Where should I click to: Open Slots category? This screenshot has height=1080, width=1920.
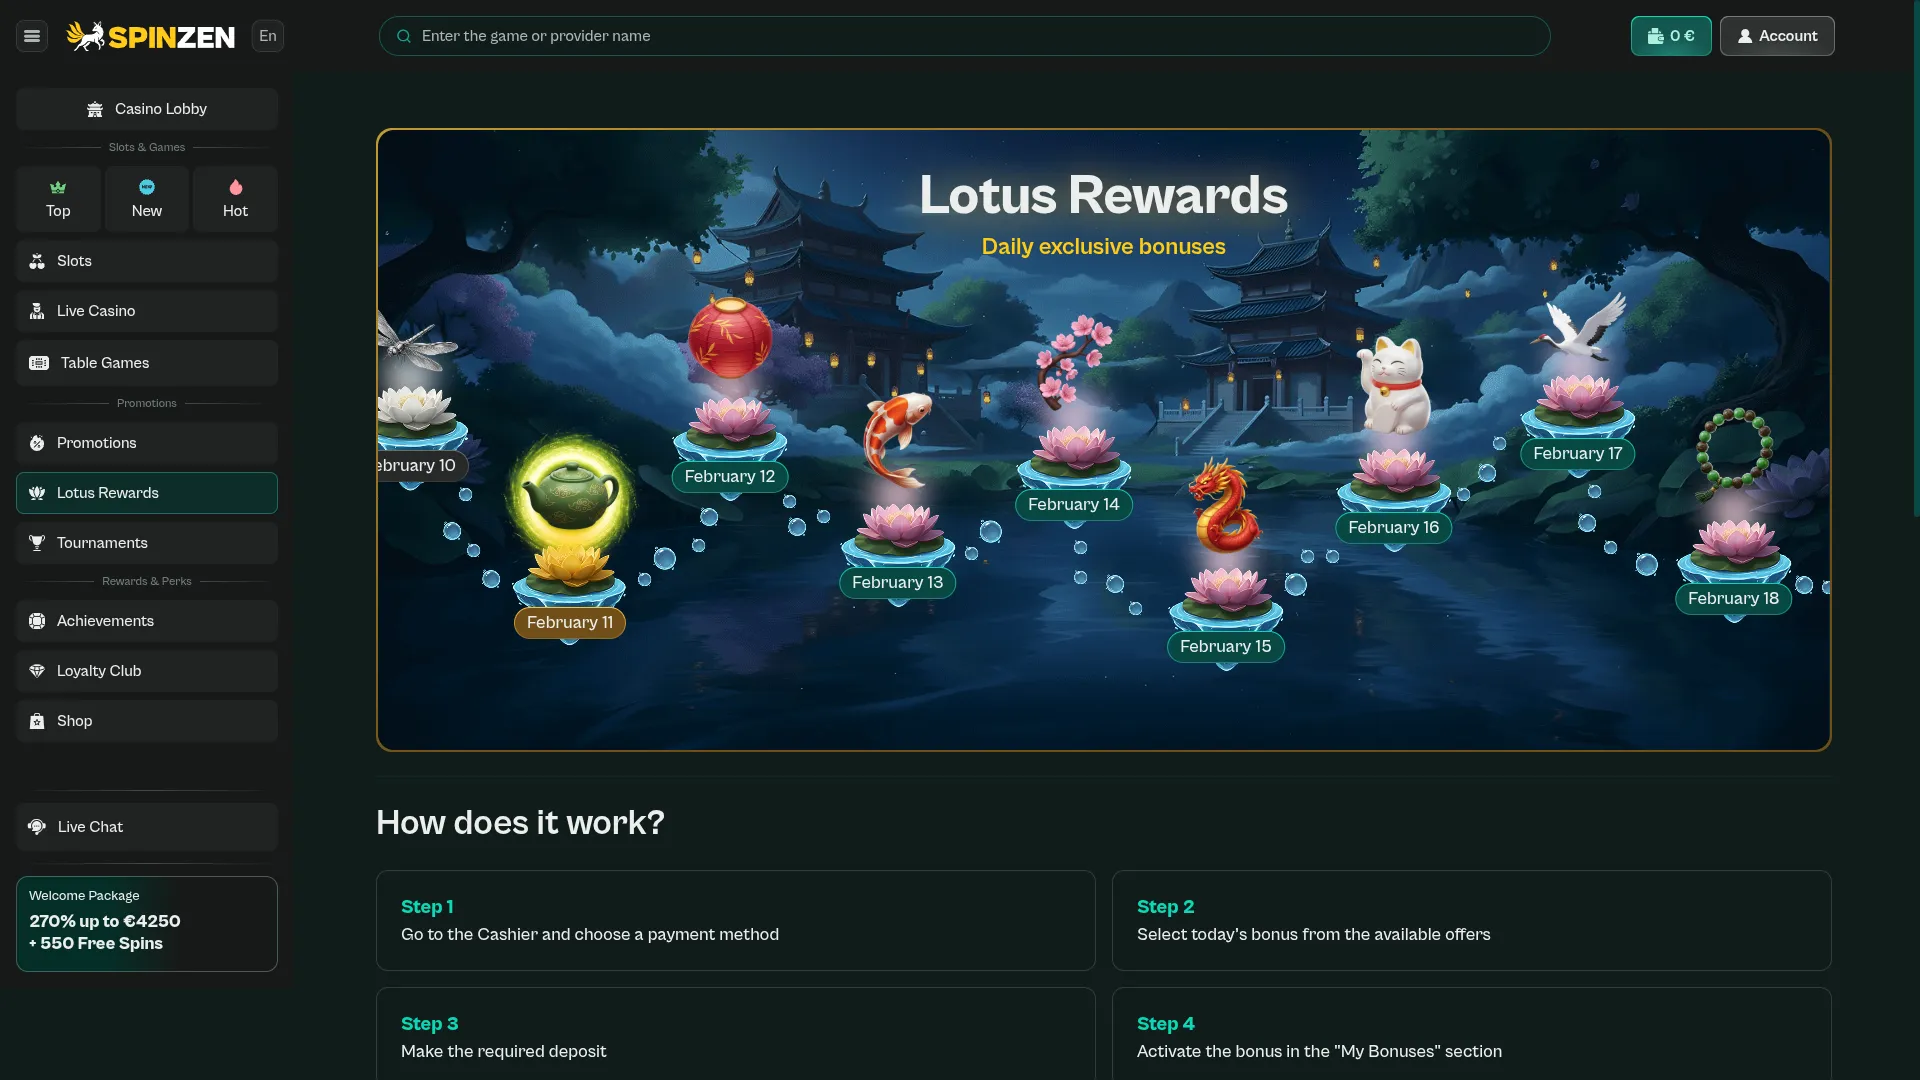point(147,261)
